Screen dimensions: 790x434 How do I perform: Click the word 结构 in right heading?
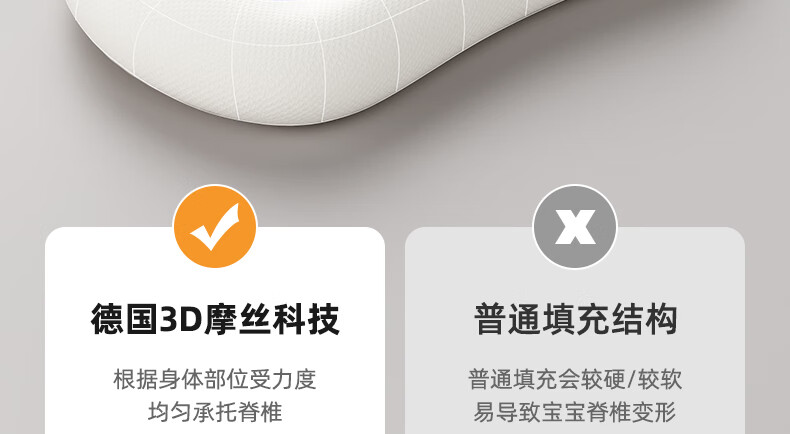click(643, 319)
